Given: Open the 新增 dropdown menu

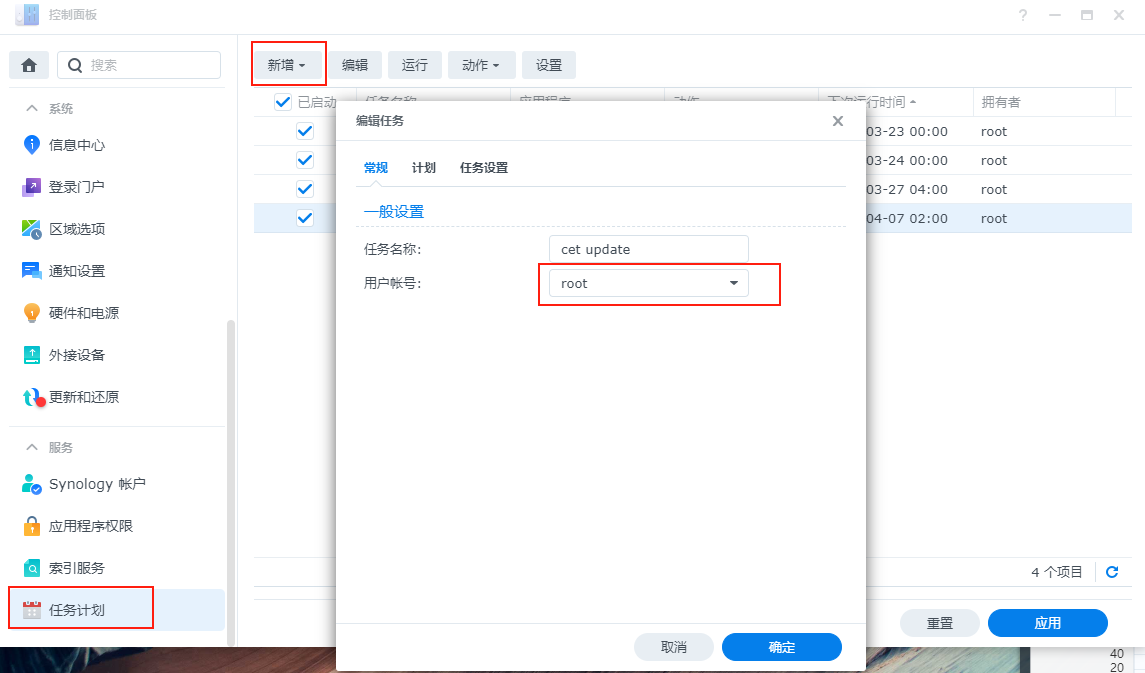Looking at the screenshot, I should 287,65.
